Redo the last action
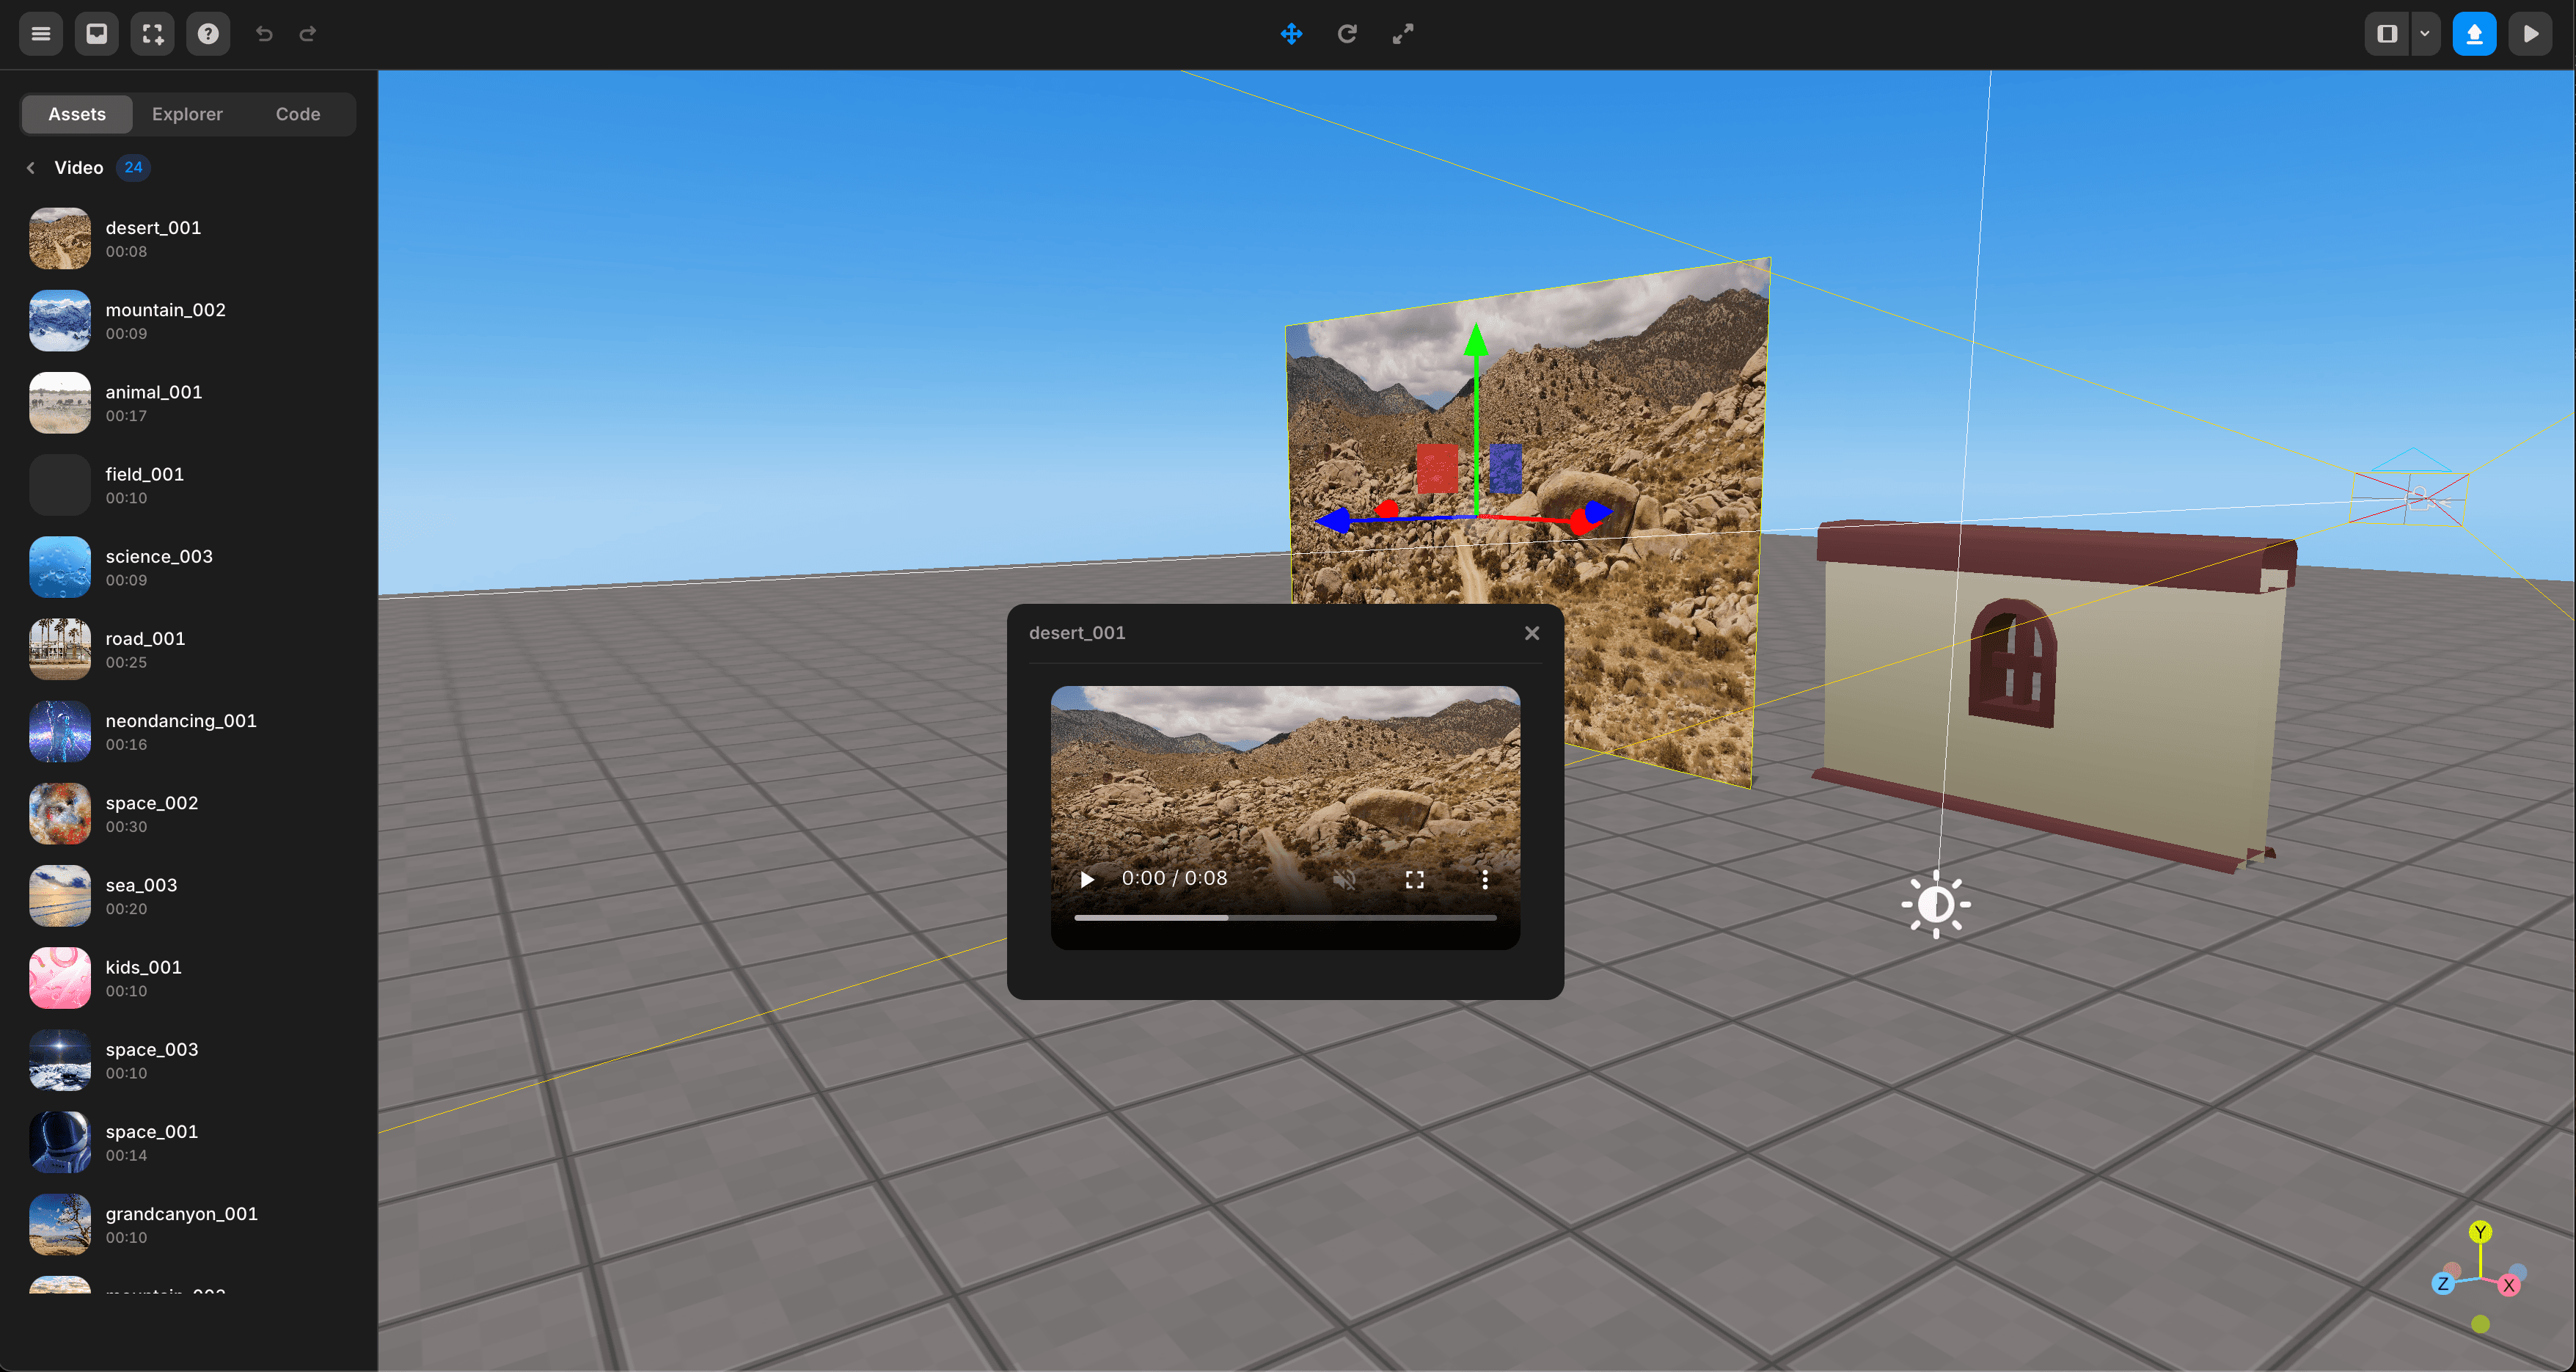 point(308,34)
